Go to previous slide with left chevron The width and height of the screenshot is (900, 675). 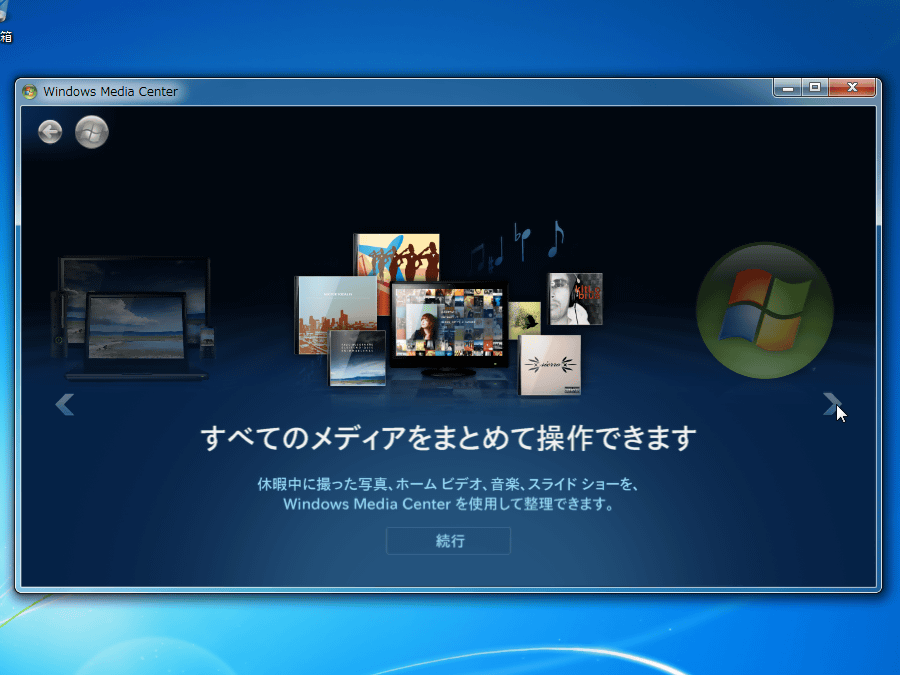[64, 404]
